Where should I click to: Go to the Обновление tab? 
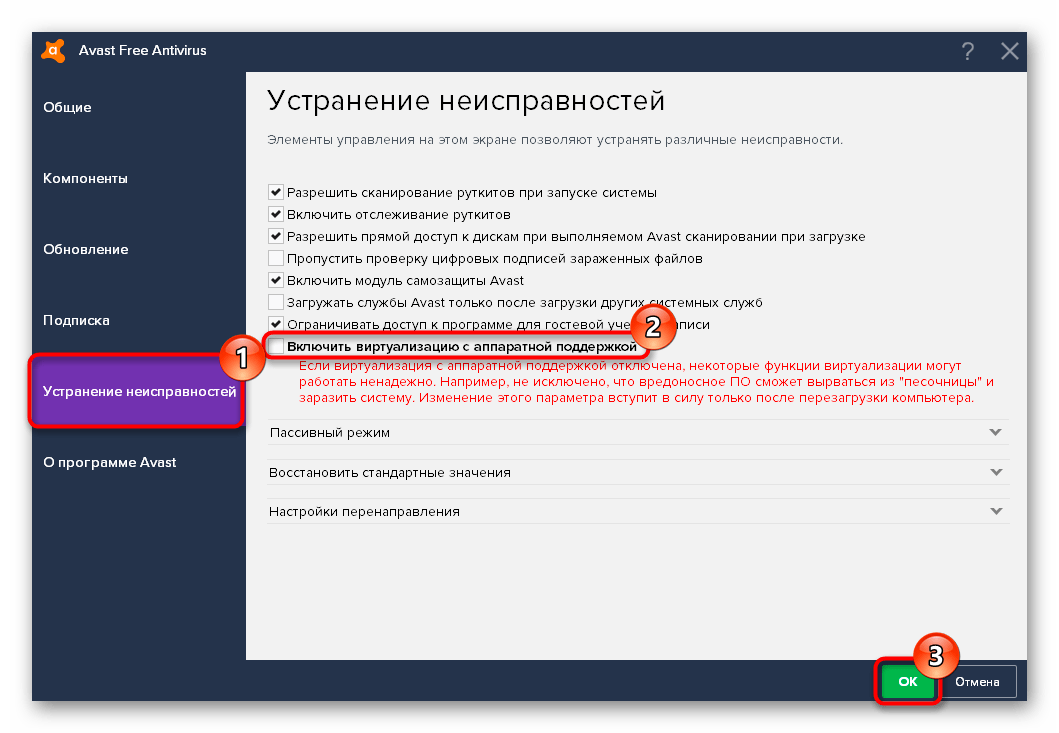[85, 249]
